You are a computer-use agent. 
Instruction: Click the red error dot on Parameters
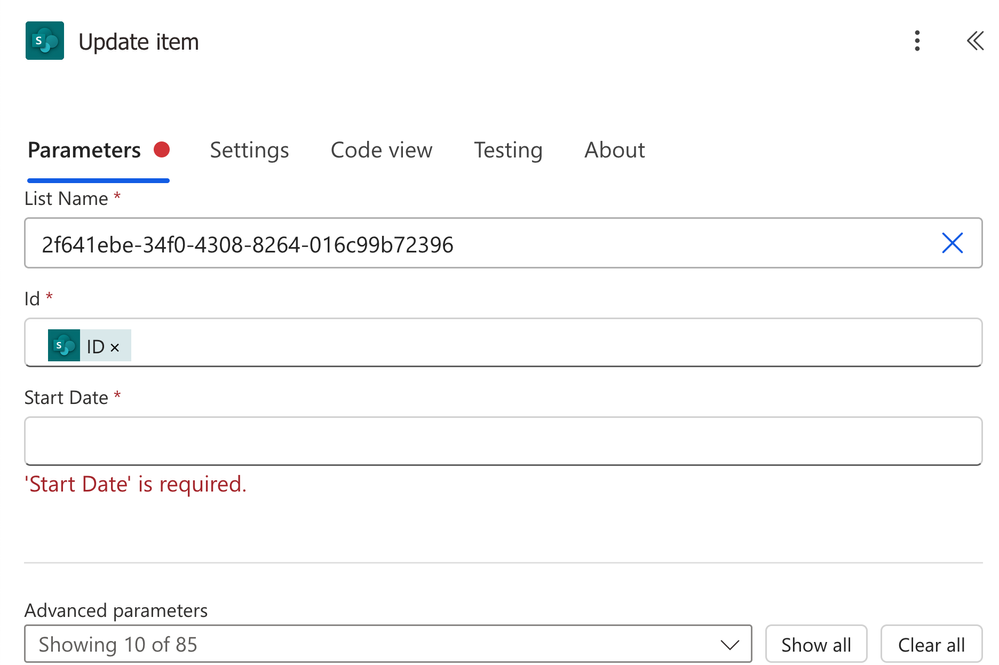(162, 150)
